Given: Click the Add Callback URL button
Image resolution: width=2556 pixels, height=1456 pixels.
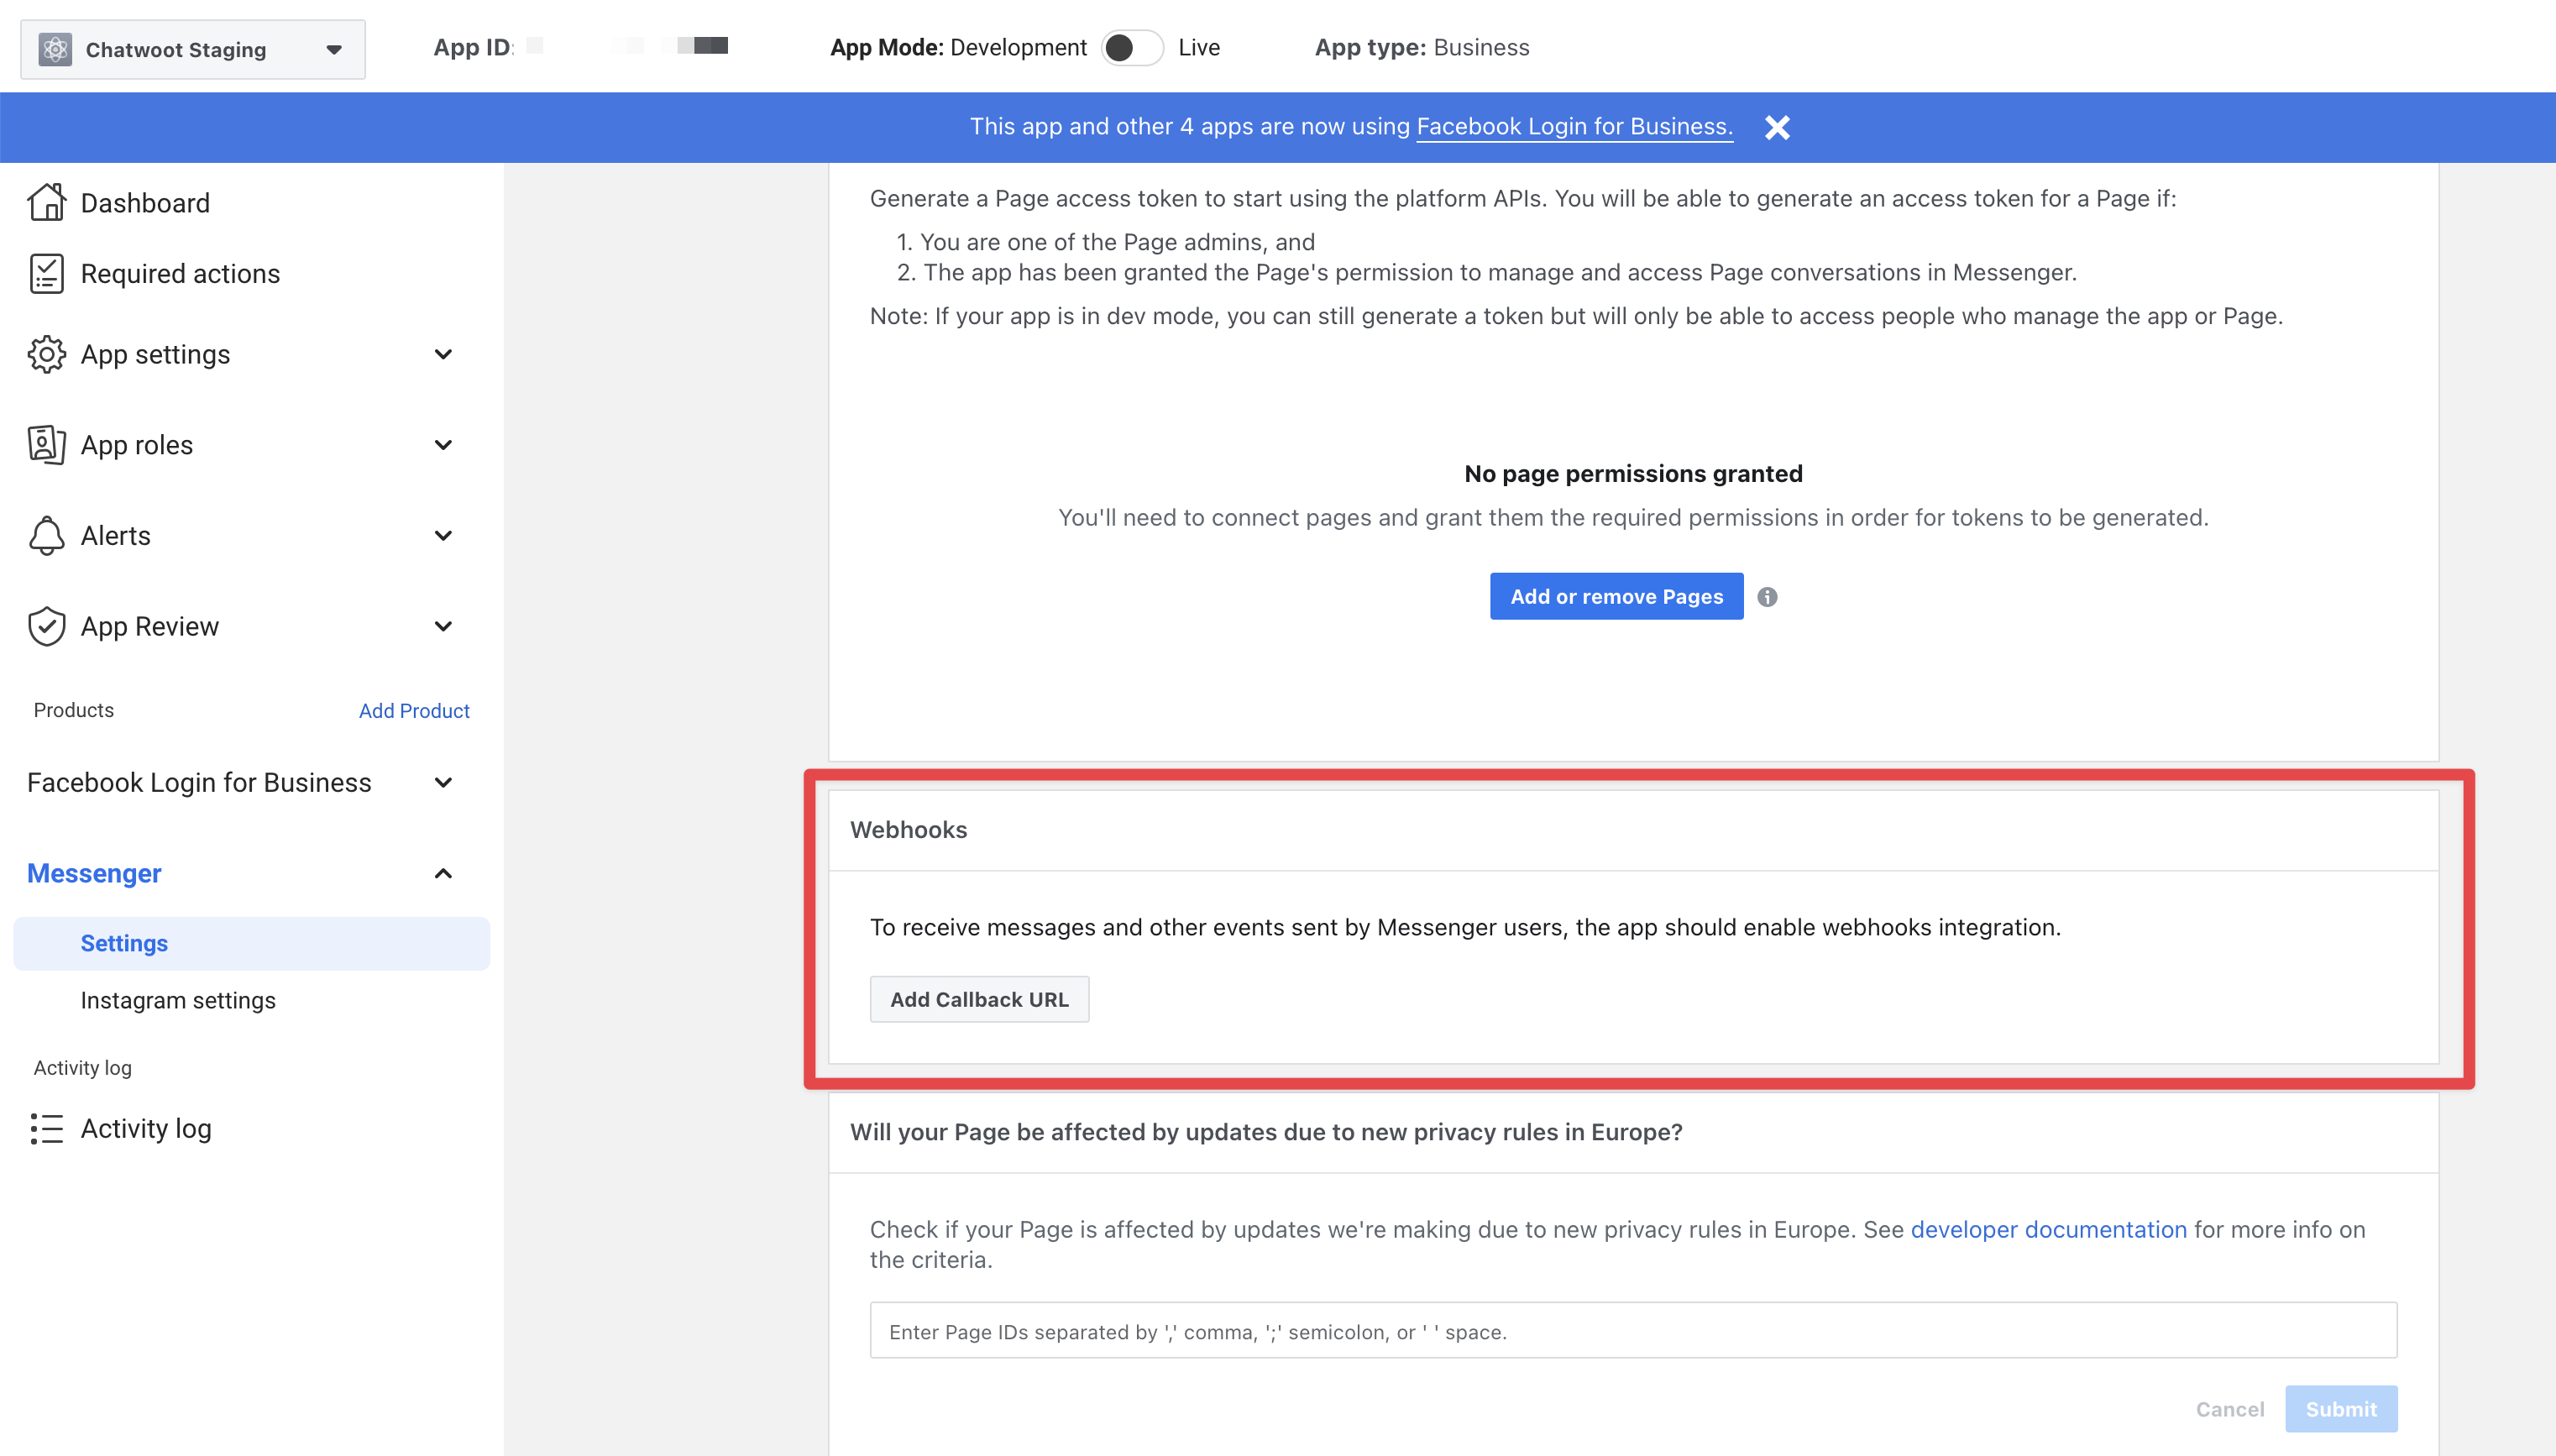Looking at the screenshot, I should click(979, 999).
